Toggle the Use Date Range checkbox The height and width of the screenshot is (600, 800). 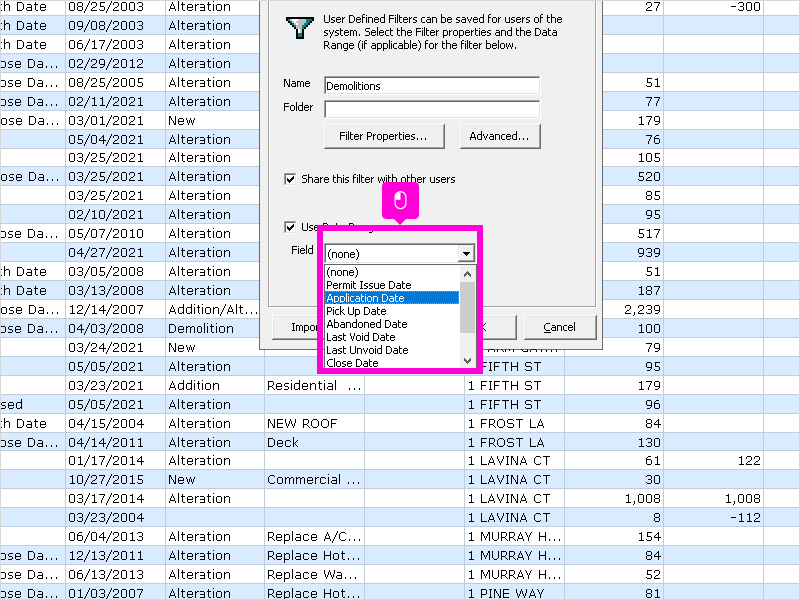point(290,227)
